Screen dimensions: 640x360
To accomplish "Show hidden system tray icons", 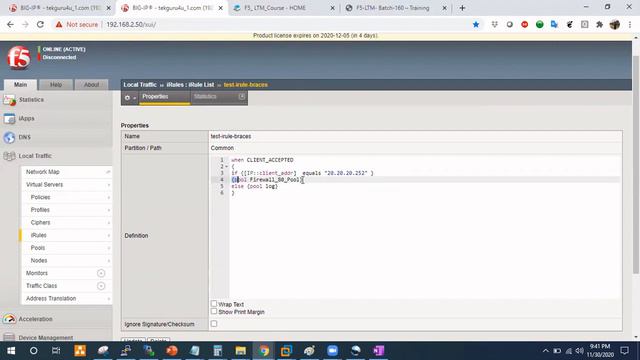I will pyautogui.click(x=546, y=351).
